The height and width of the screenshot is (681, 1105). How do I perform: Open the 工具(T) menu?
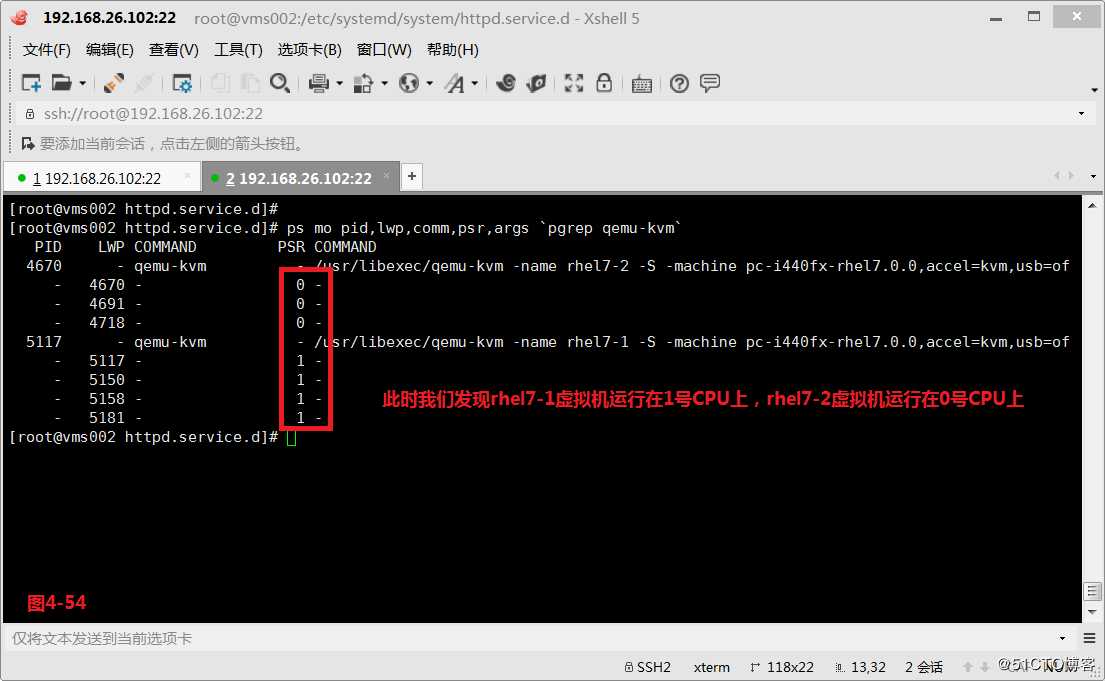tap(238, 50)
